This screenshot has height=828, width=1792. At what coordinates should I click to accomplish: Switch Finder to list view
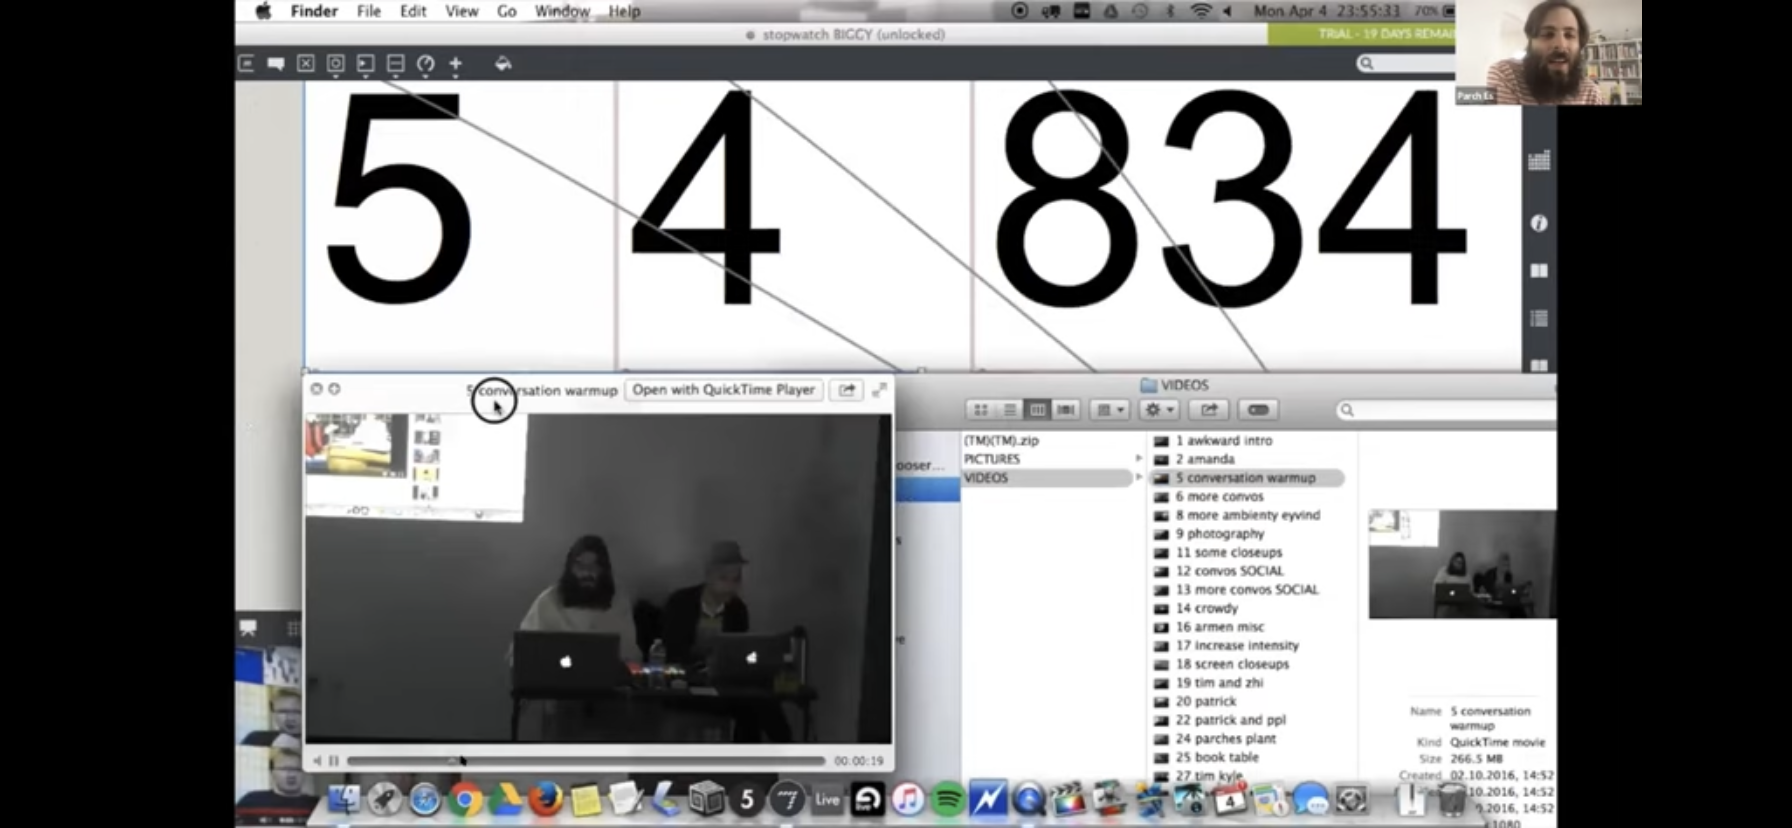(1009, 410)
